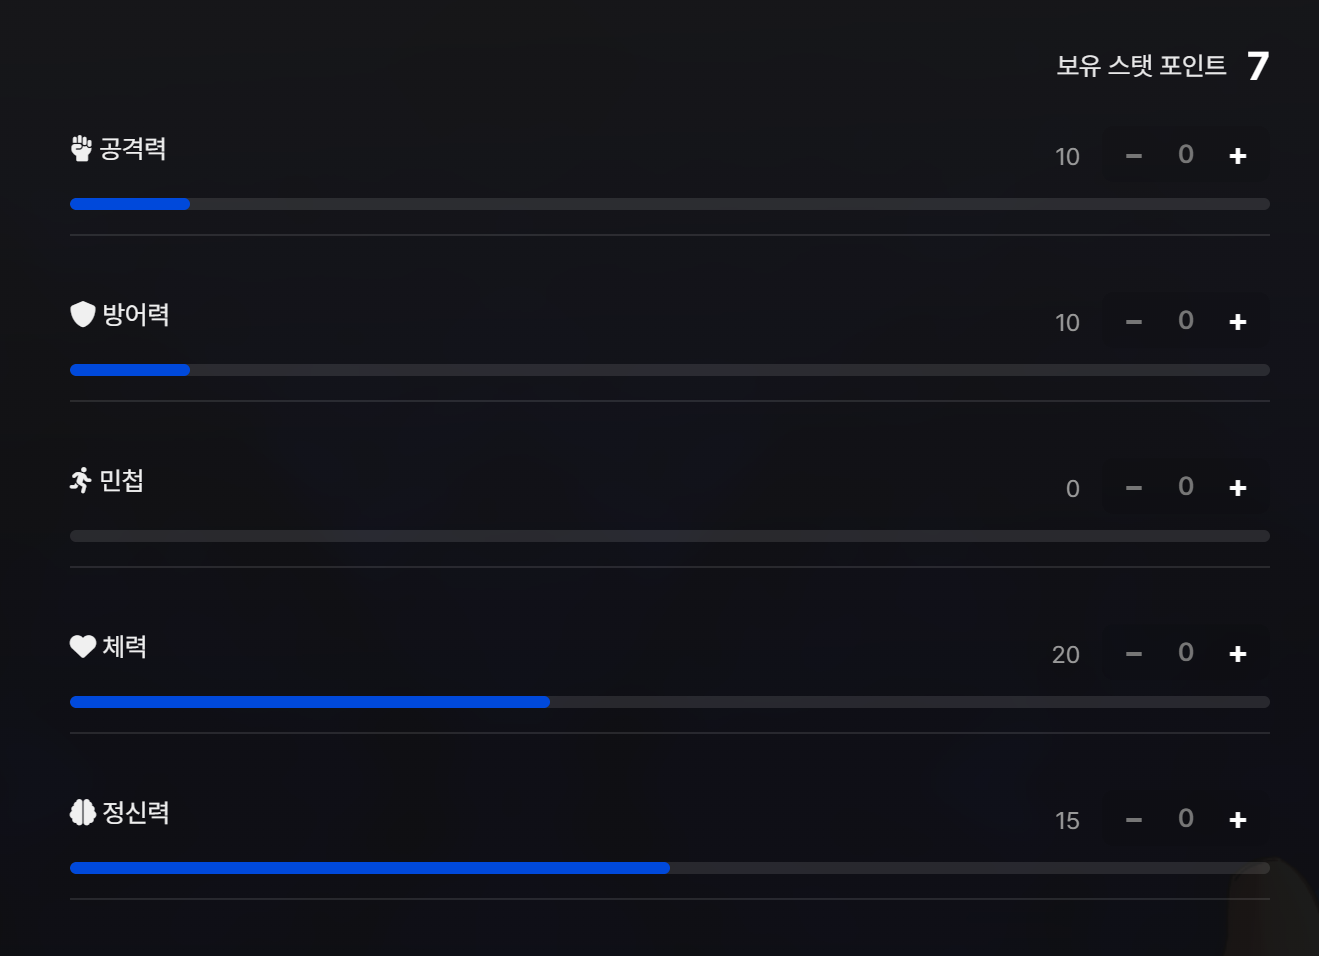Click the allocated points field for 공격력

click(1185, 155)
